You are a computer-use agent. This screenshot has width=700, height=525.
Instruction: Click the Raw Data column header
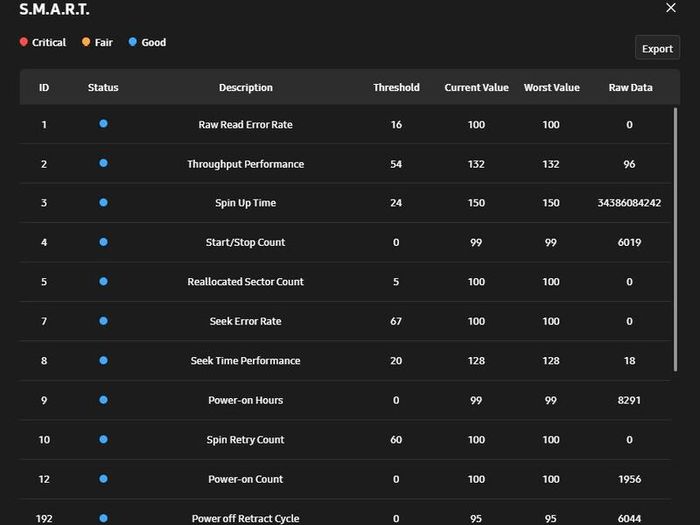[x=630, y=88]
